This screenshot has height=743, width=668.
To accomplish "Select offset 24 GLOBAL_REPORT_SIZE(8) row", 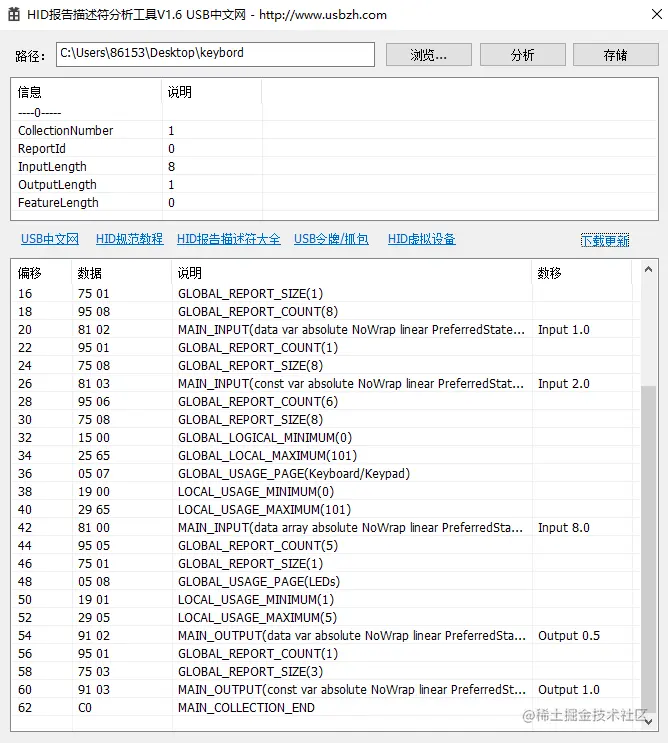I will pos(326,365).
